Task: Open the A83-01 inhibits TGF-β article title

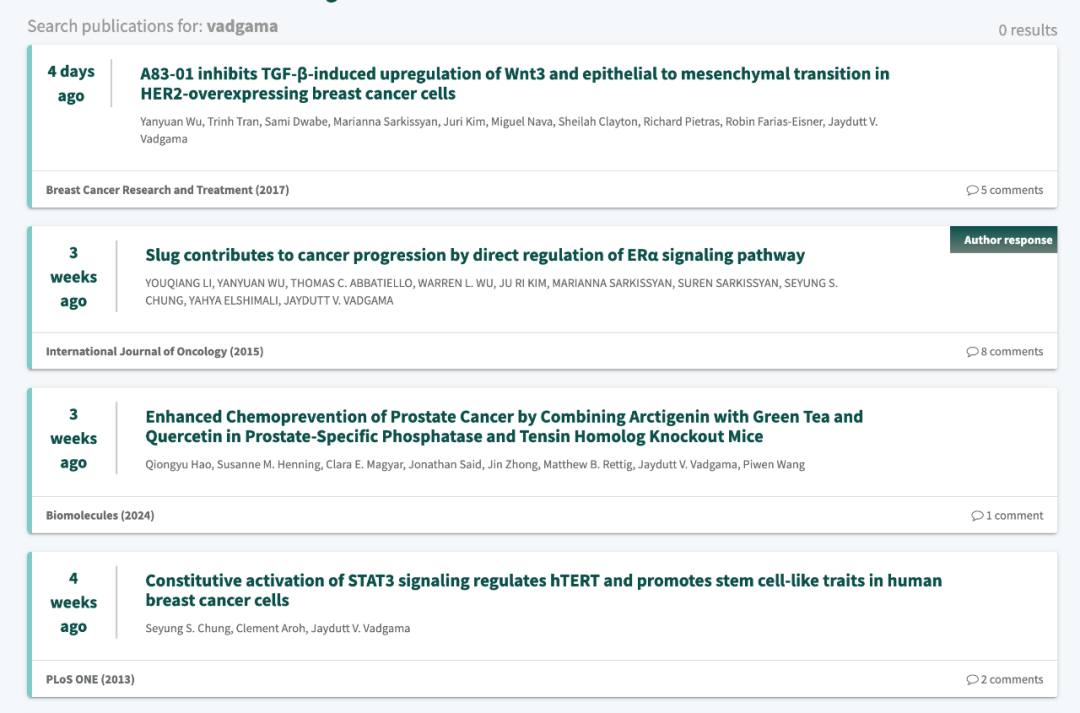Action: [x=515, y=83]
